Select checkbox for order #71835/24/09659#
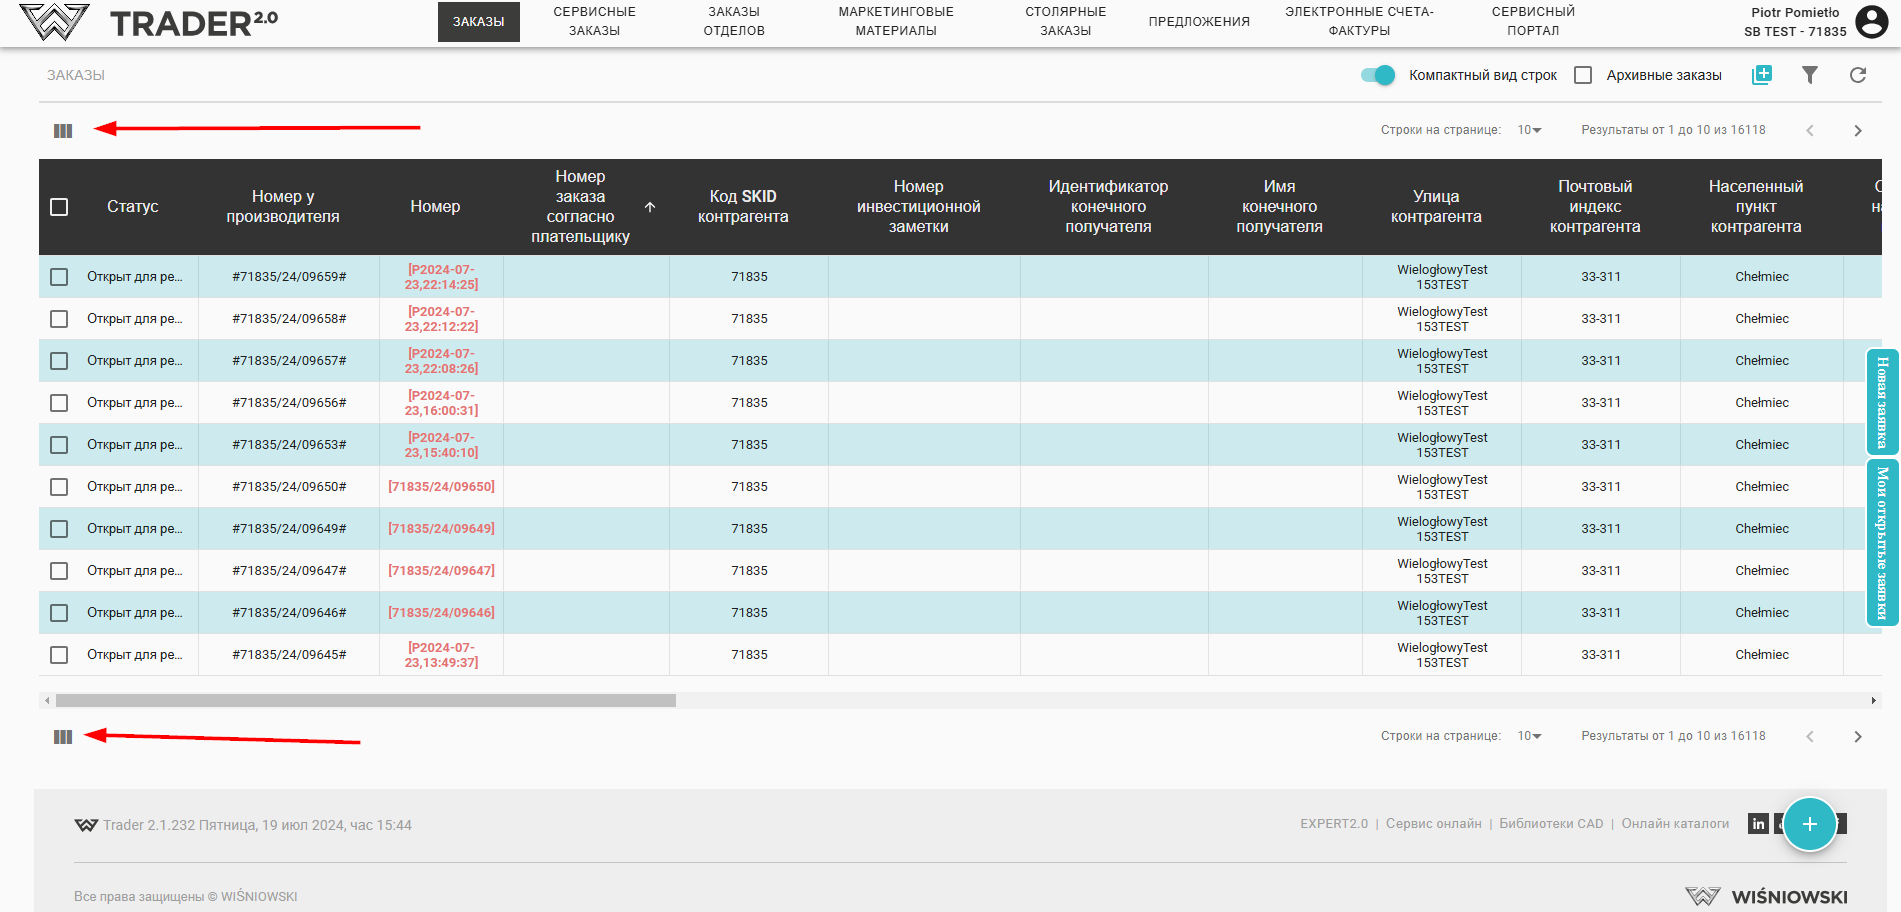This screenshot has width=1901, height=912. (59, 277)
